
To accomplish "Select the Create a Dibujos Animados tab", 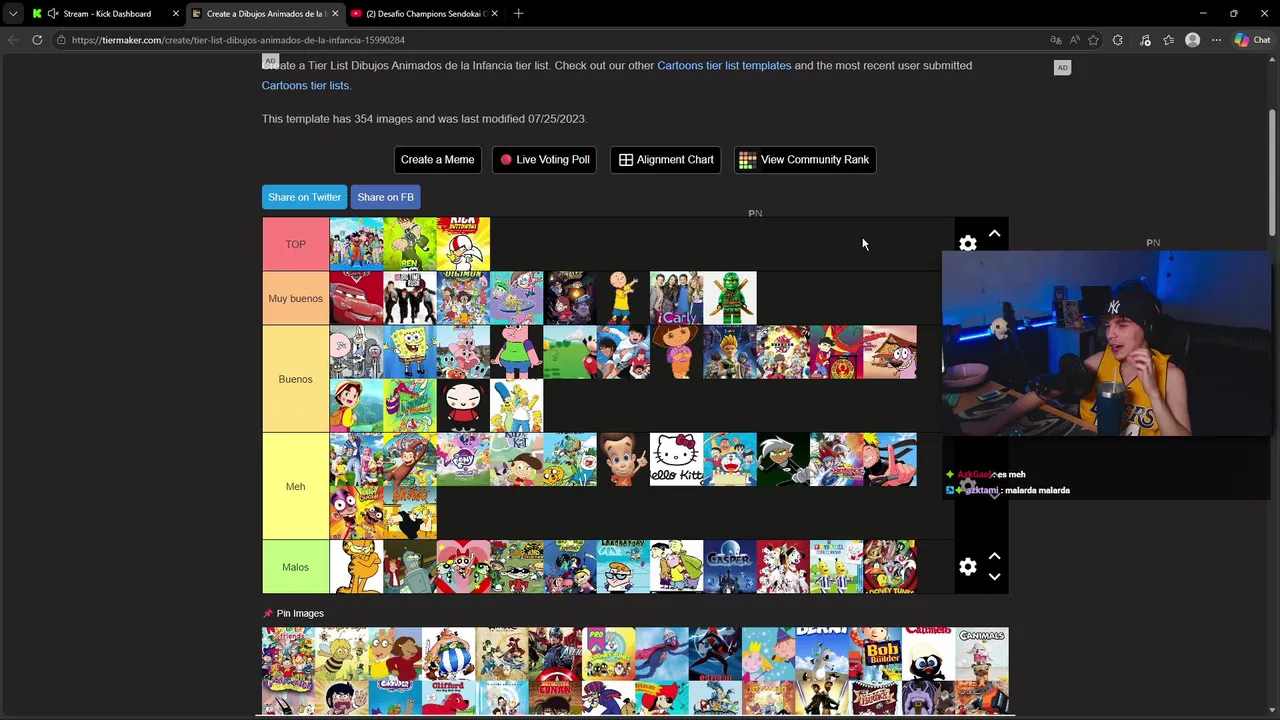I will 265,14.
